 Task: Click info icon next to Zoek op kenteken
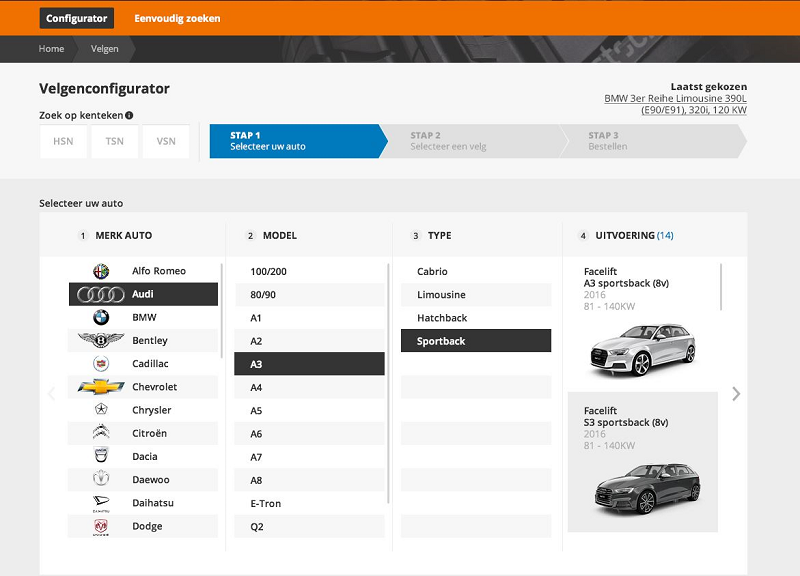[129, 115]
